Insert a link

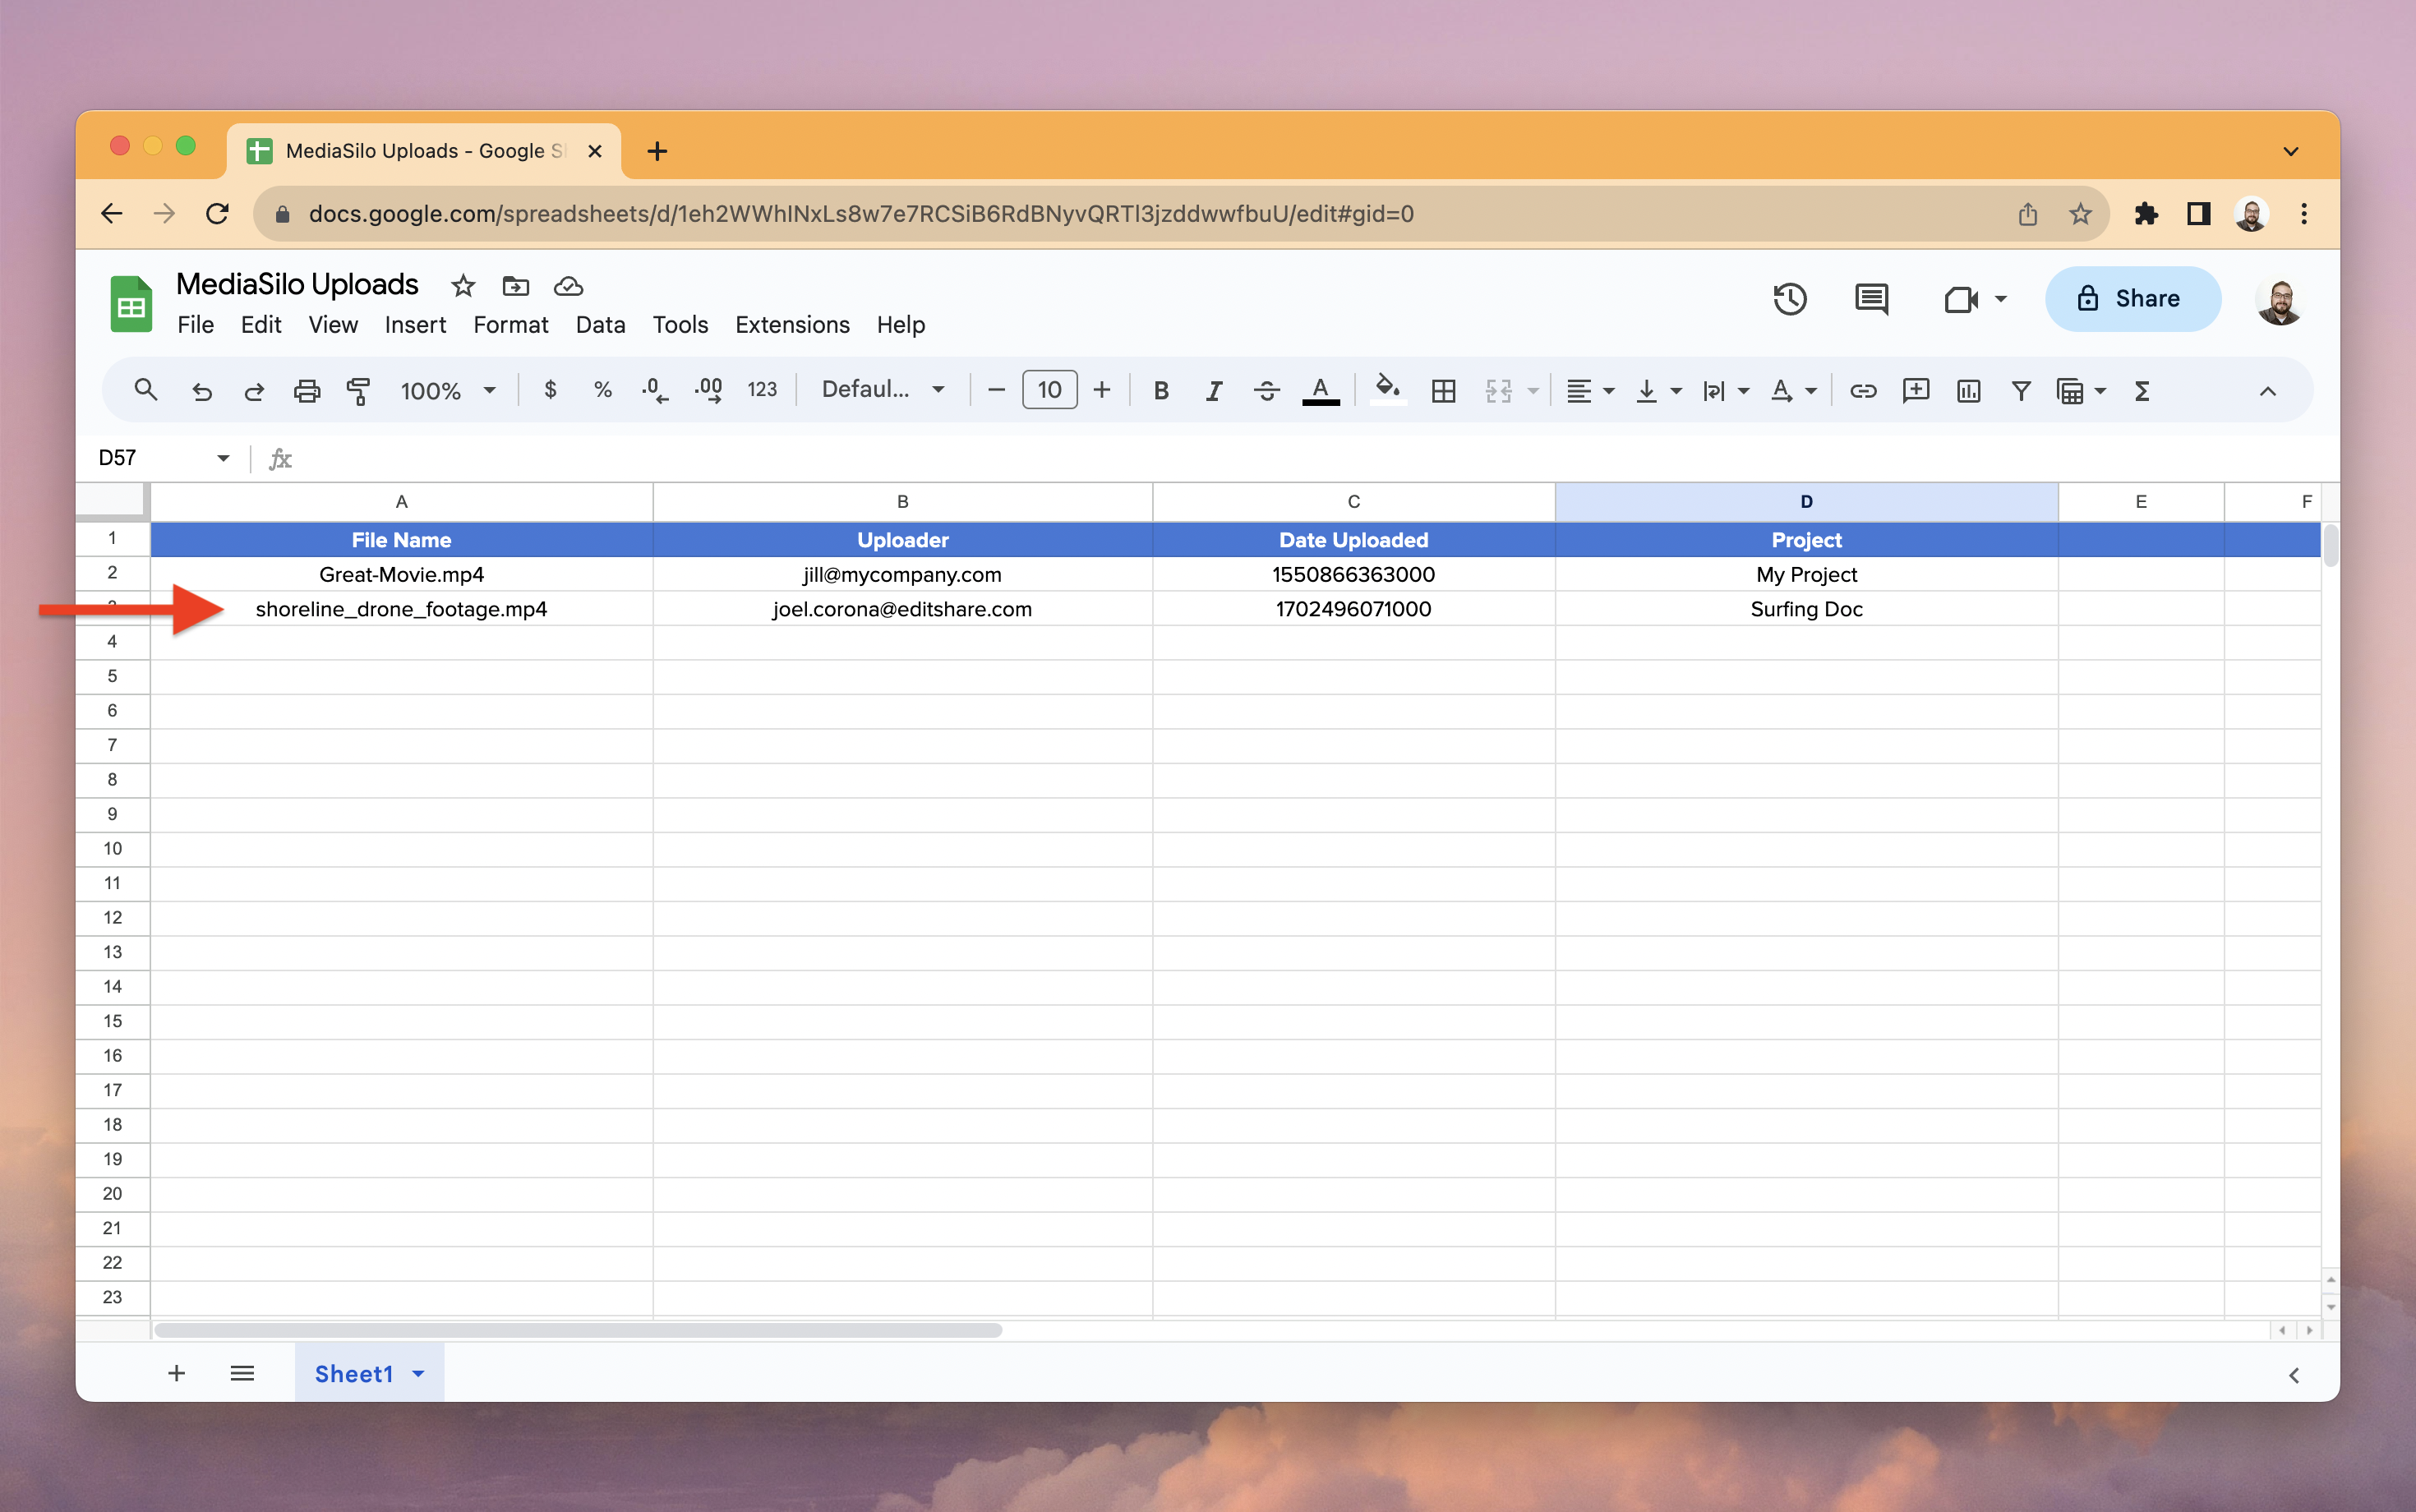click(x=1862, y=391)
